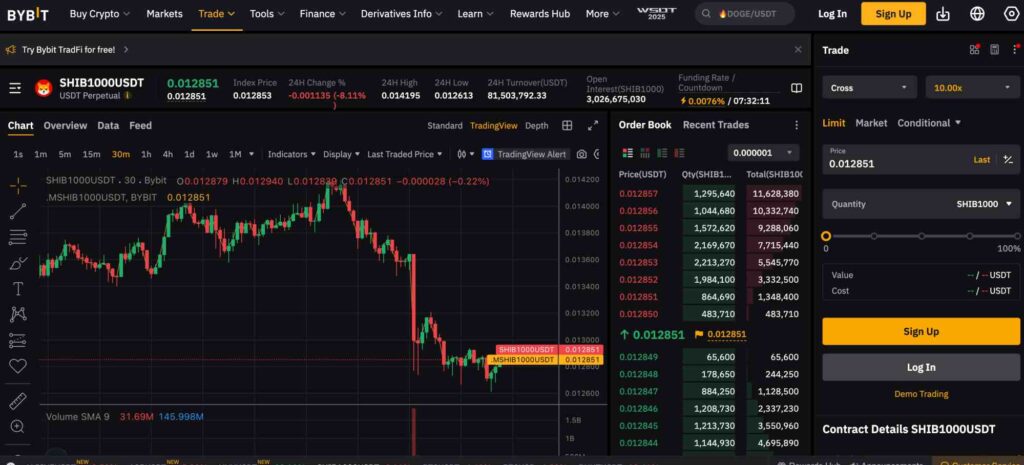Open Trade panel layout icon
Viewport: 1024px width, 465px height.
974,50
